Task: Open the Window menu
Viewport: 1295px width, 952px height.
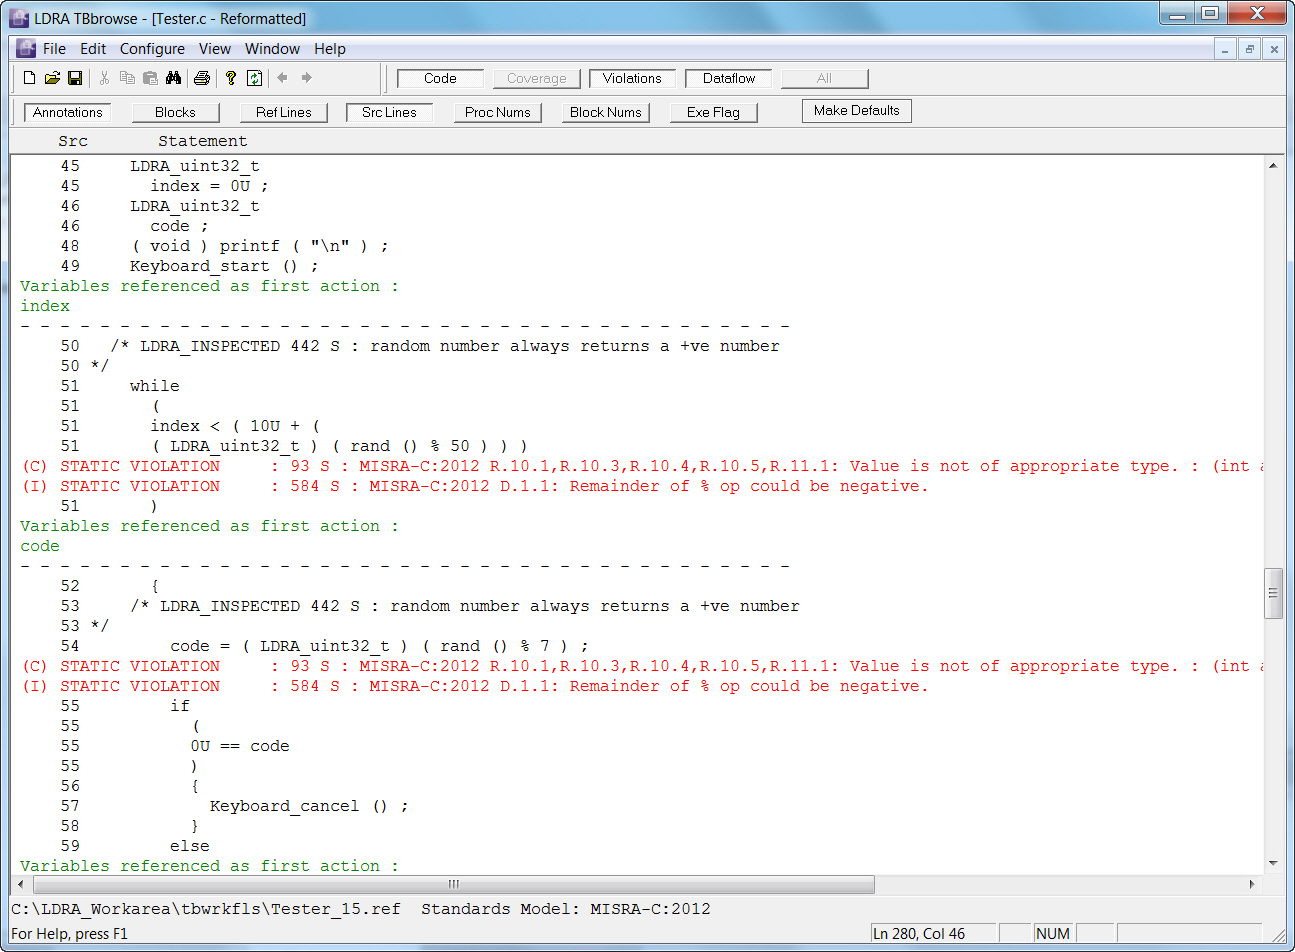Action: coord(272,48)
